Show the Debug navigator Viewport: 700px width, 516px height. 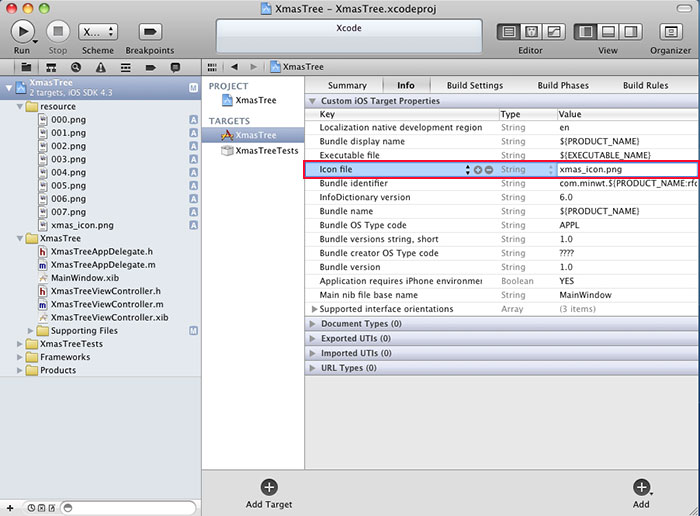(x=126, y=67)
